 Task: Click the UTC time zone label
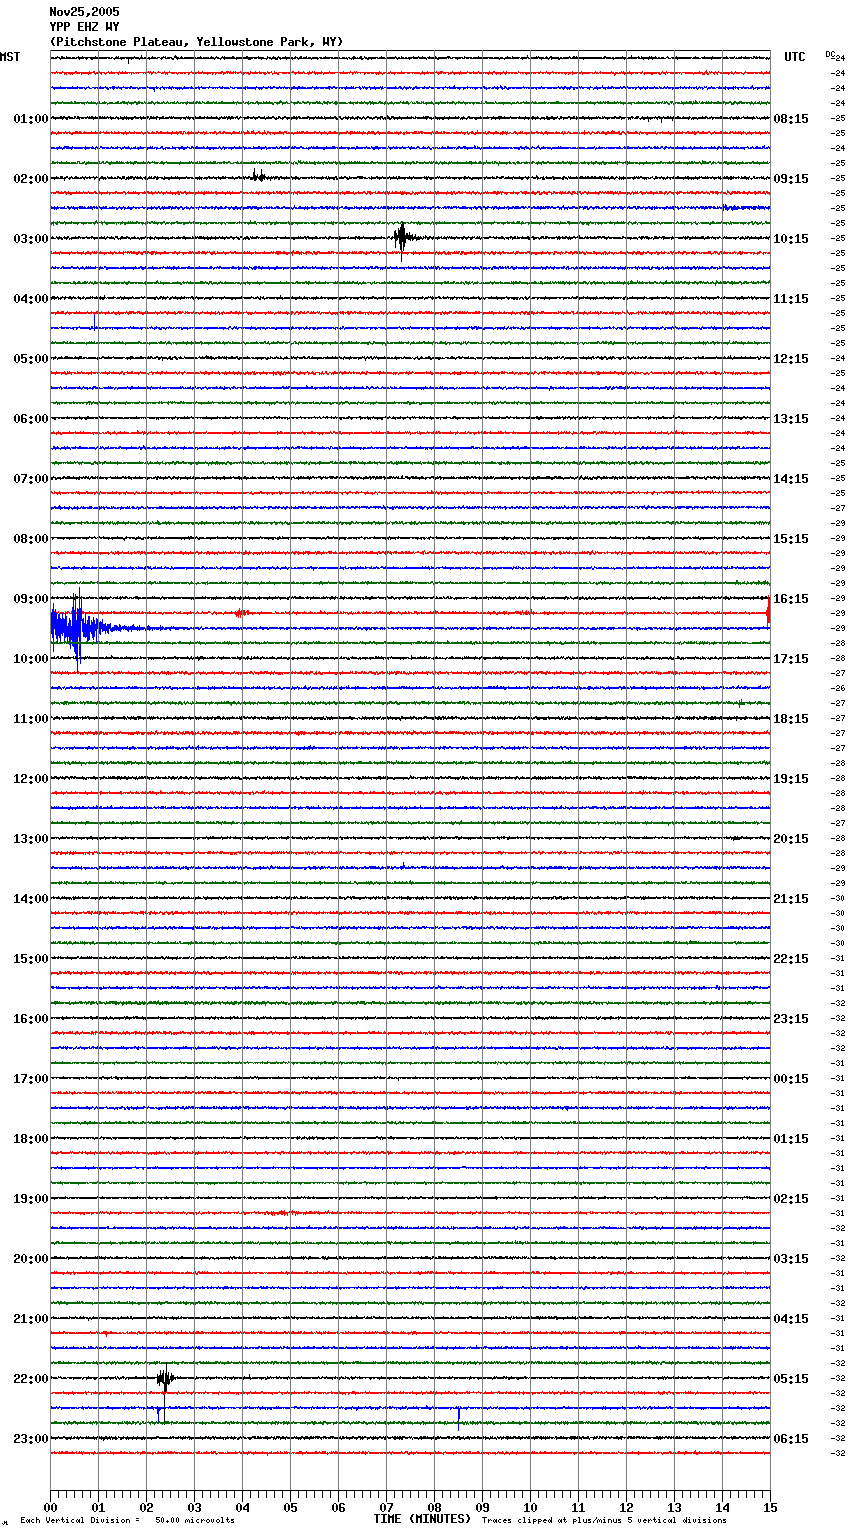(795, 57)
